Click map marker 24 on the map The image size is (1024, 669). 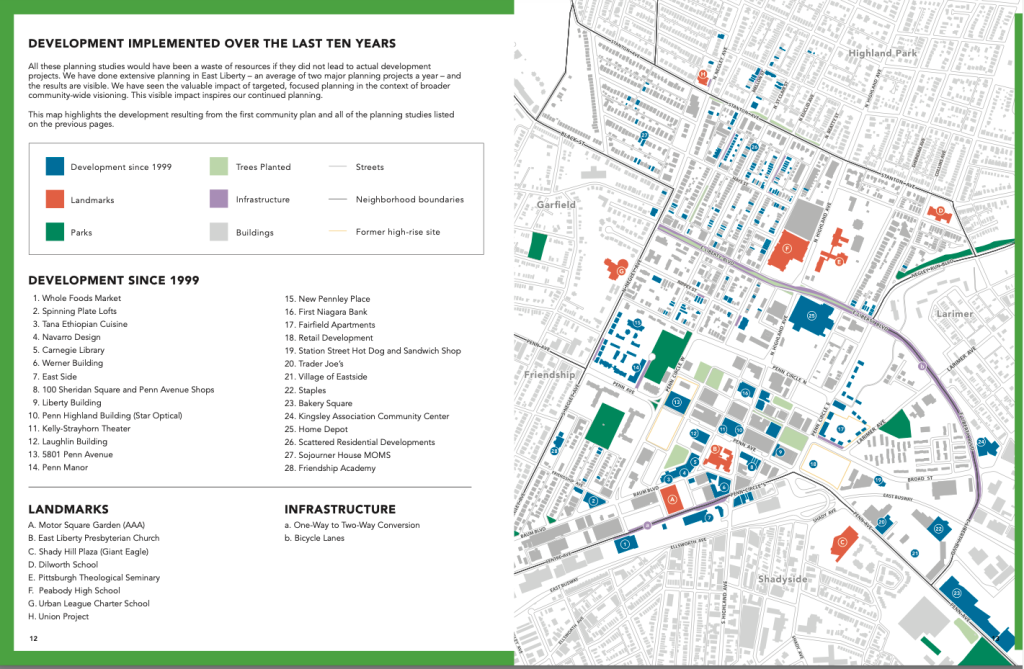pyautogui.click(x=981, y=442)
